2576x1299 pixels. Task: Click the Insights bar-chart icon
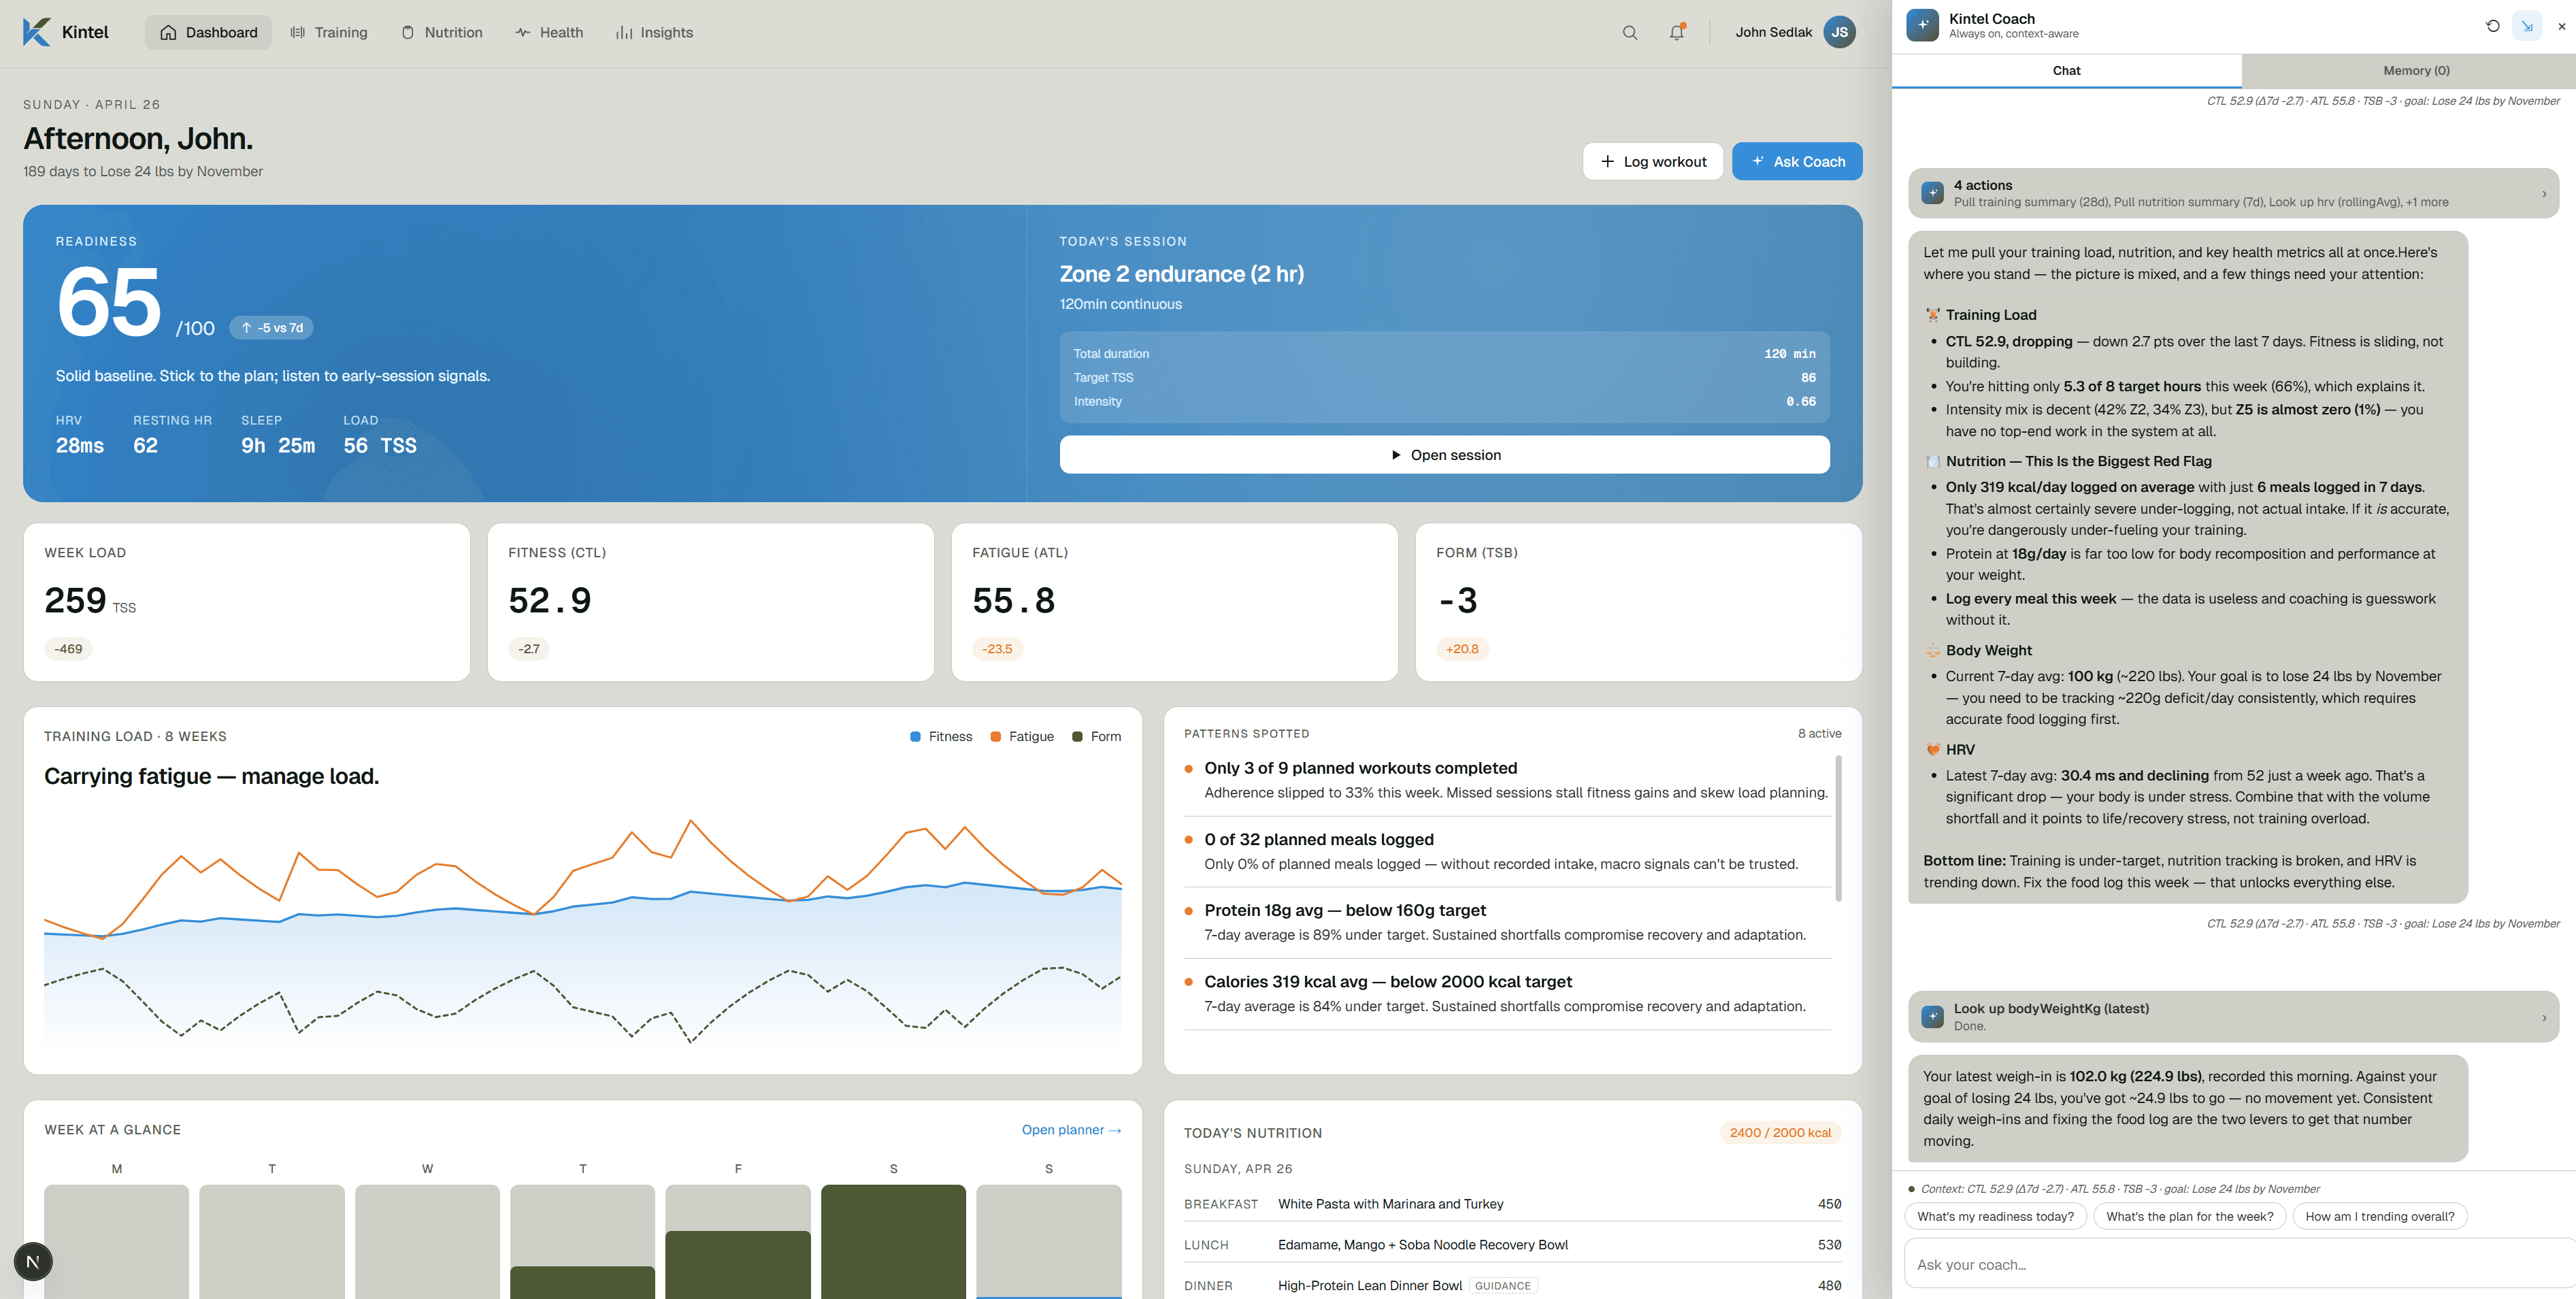point(624,33)
